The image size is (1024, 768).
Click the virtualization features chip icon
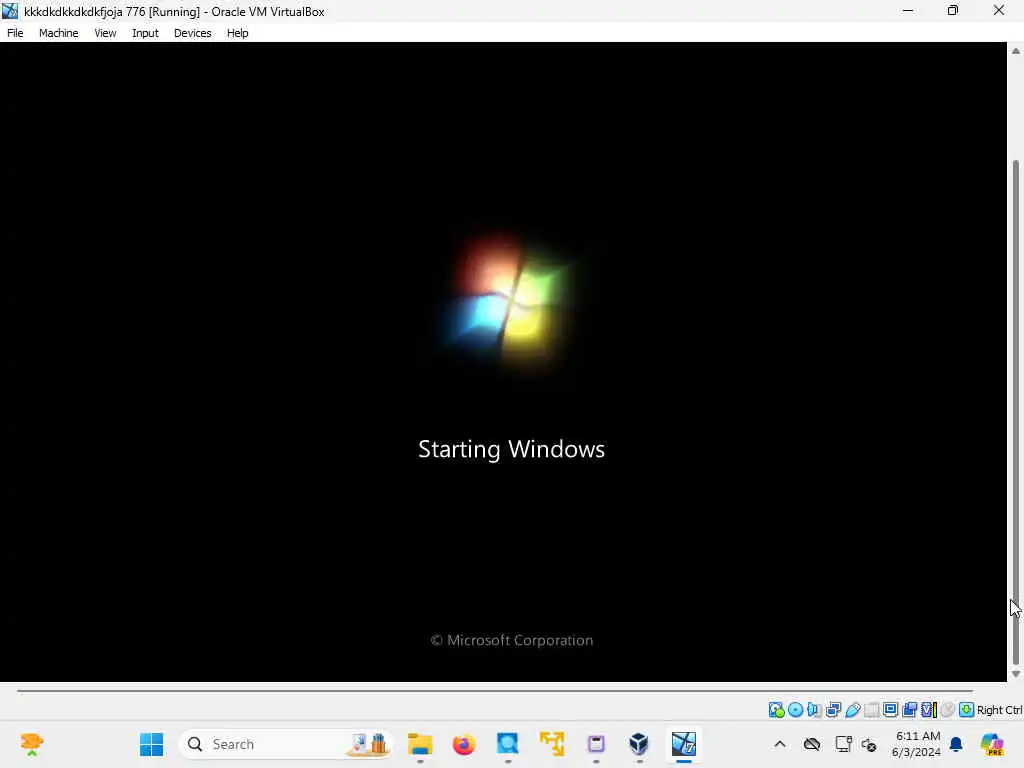[x=929, y=710]
